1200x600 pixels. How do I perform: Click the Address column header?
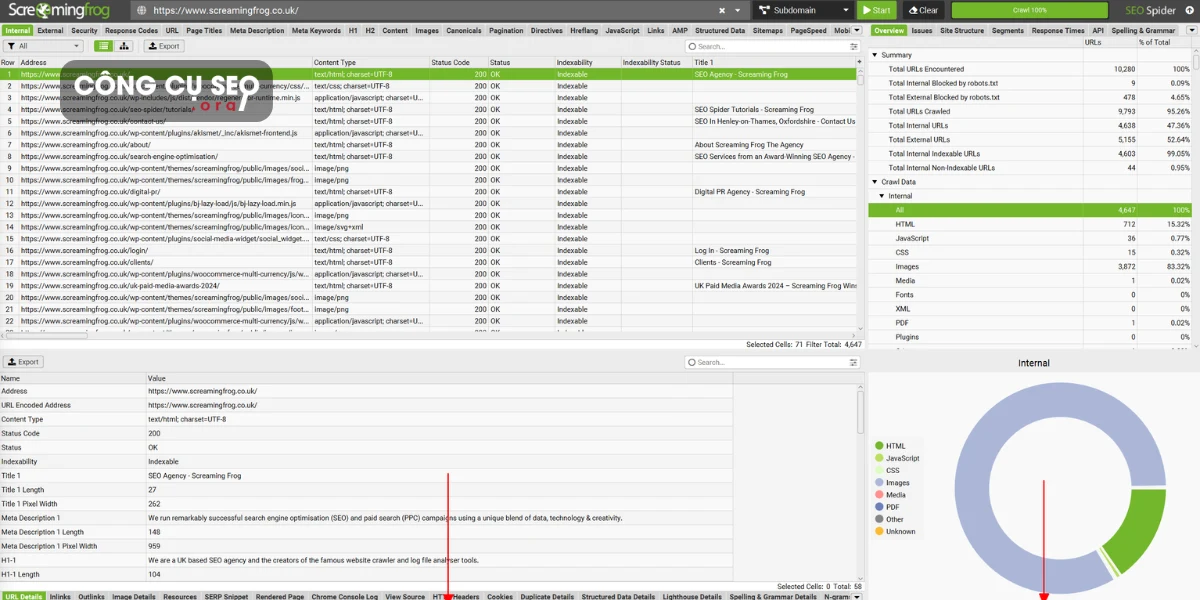coord(165,62)
